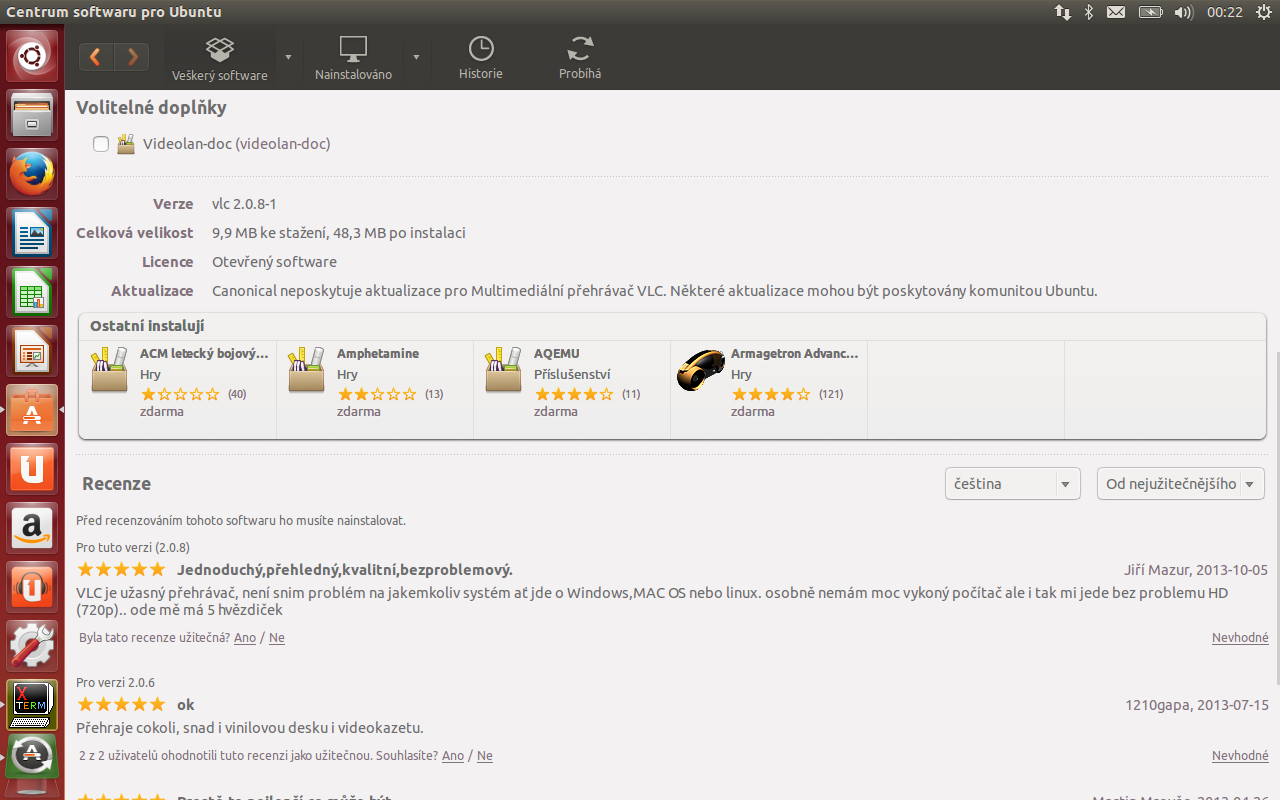
Task: Open Nainstalováno section
Action: coord(353,58)
